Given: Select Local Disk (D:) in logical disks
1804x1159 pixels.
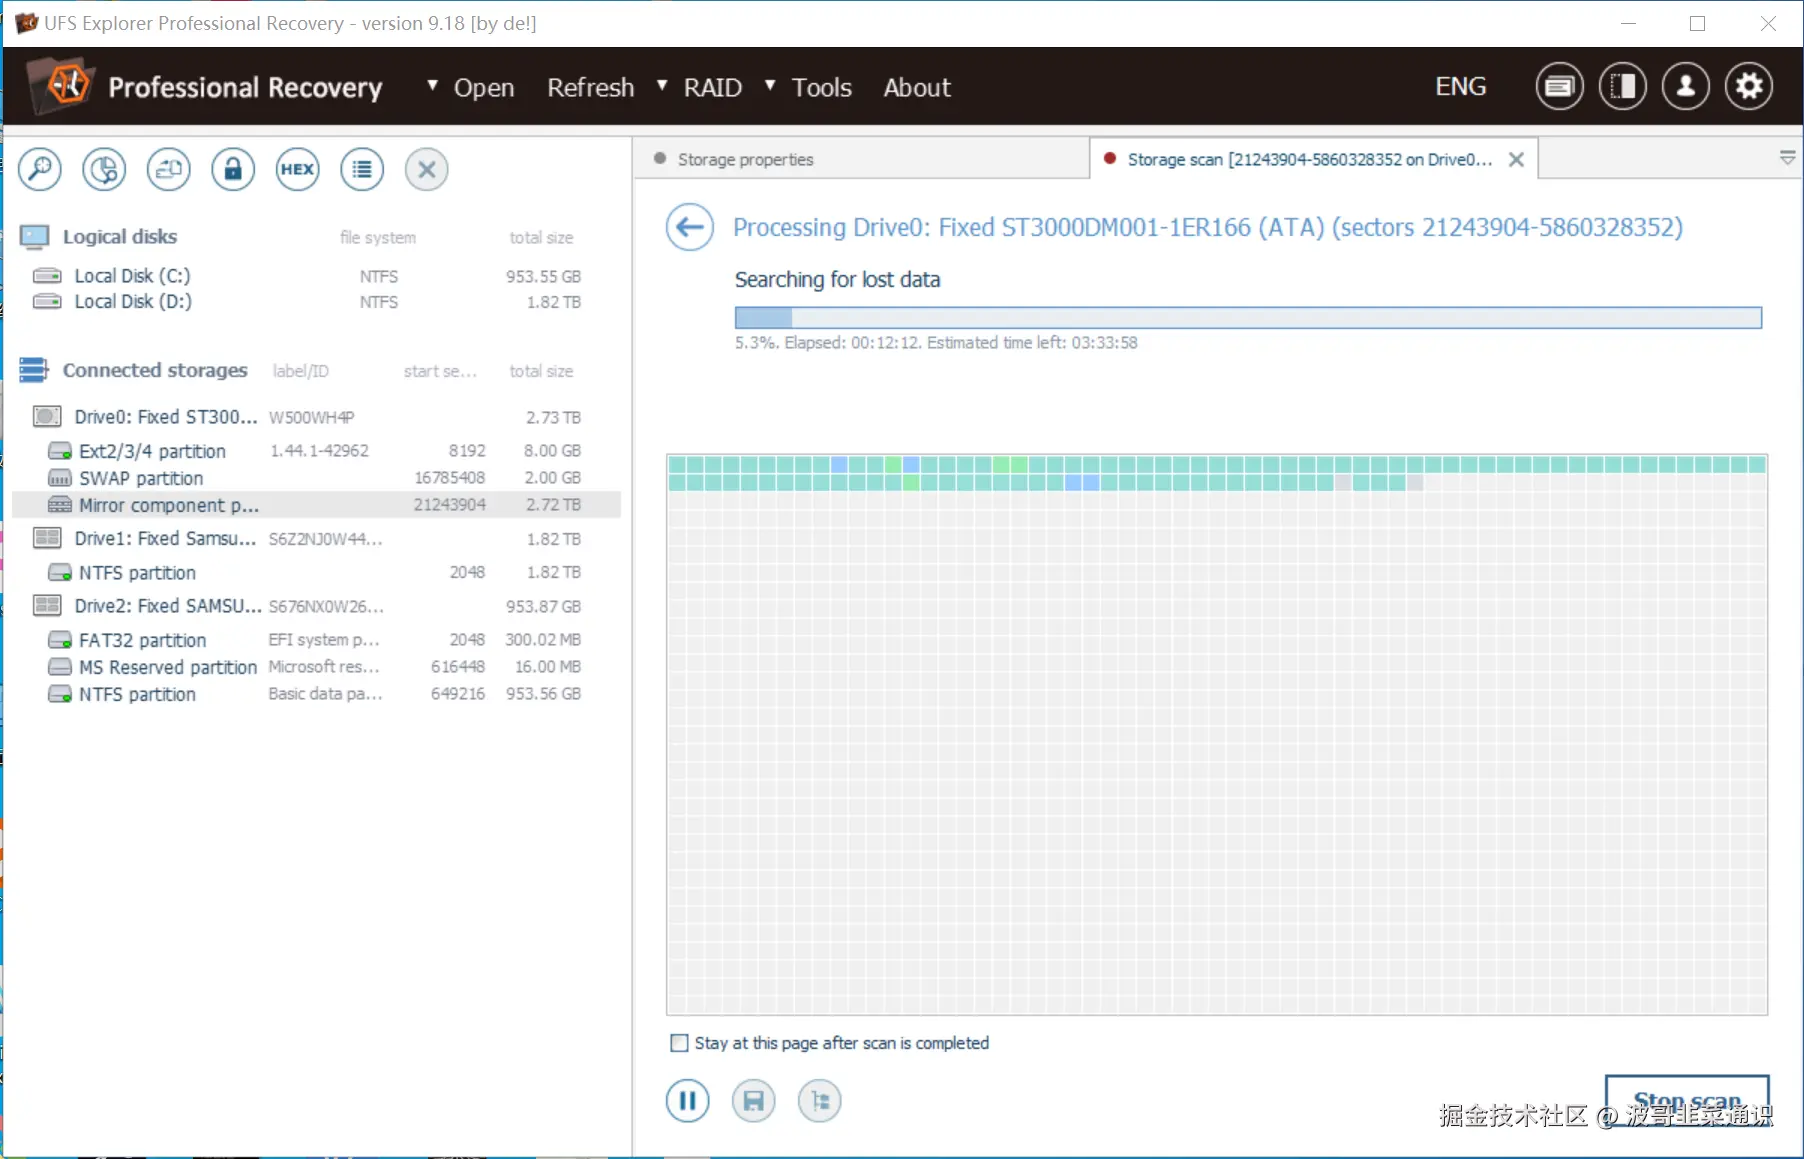Looking at the screenshot, I should click(x=316, y=302).
